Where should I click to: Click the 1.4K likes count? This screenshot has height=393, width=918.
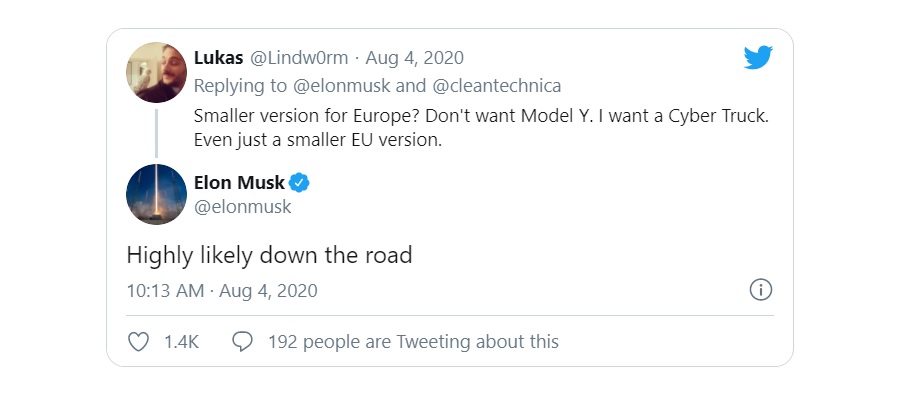181,341
